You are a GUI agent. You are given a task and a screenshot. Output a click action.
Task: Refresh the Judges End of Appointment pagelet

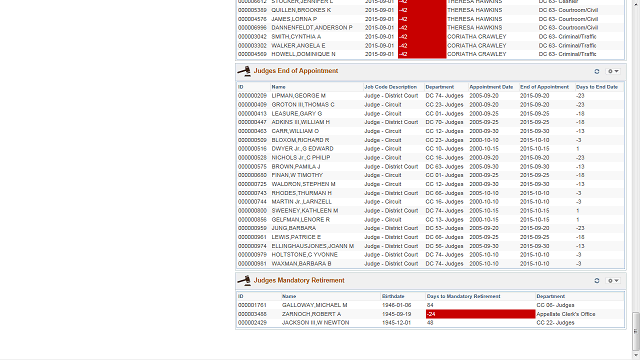coord(597,71)
